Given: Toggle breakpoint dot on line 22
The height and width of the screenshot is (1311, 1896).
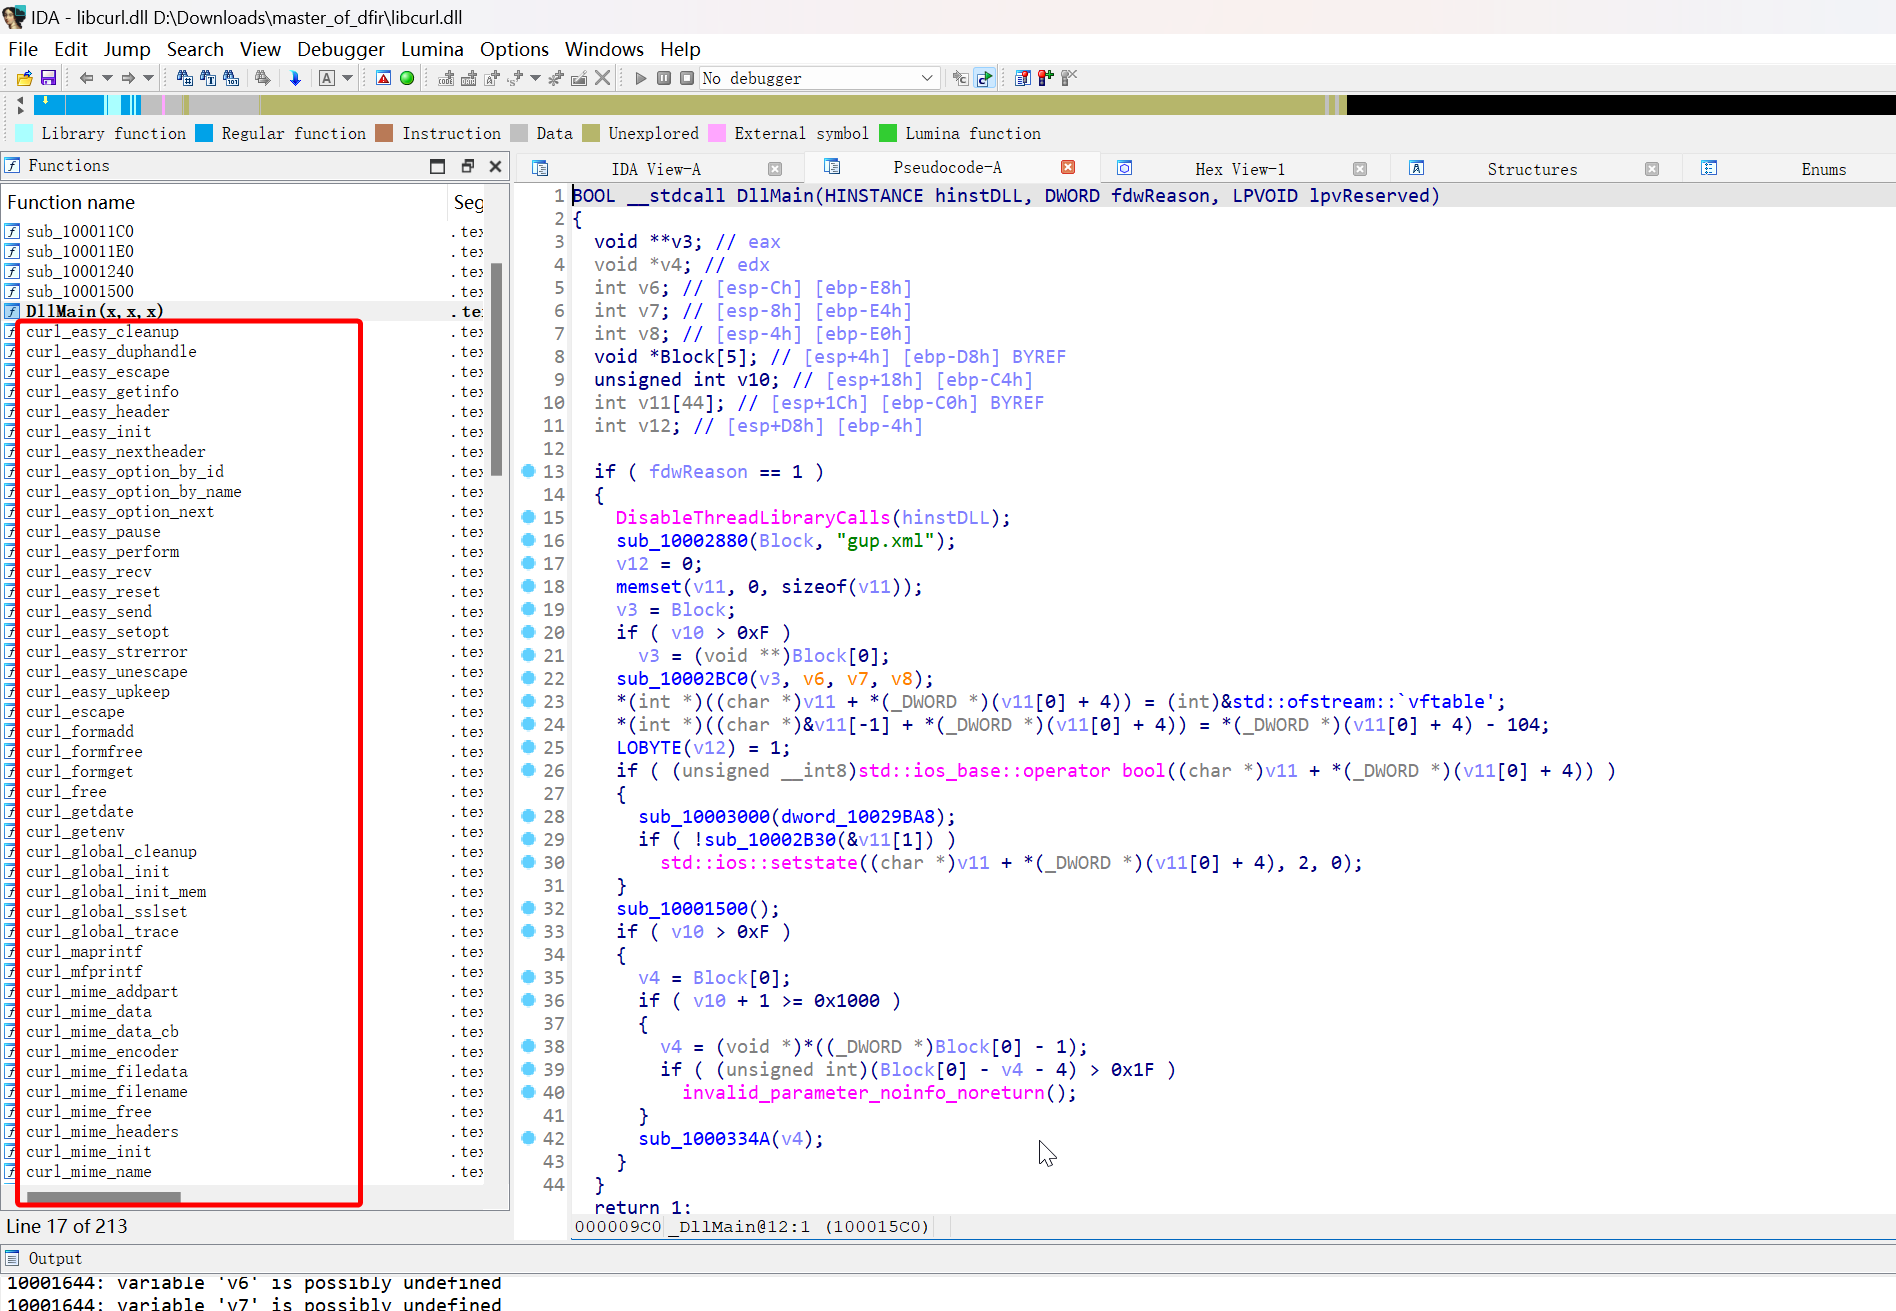Looking at the screenshot, I should click(528, 678).
